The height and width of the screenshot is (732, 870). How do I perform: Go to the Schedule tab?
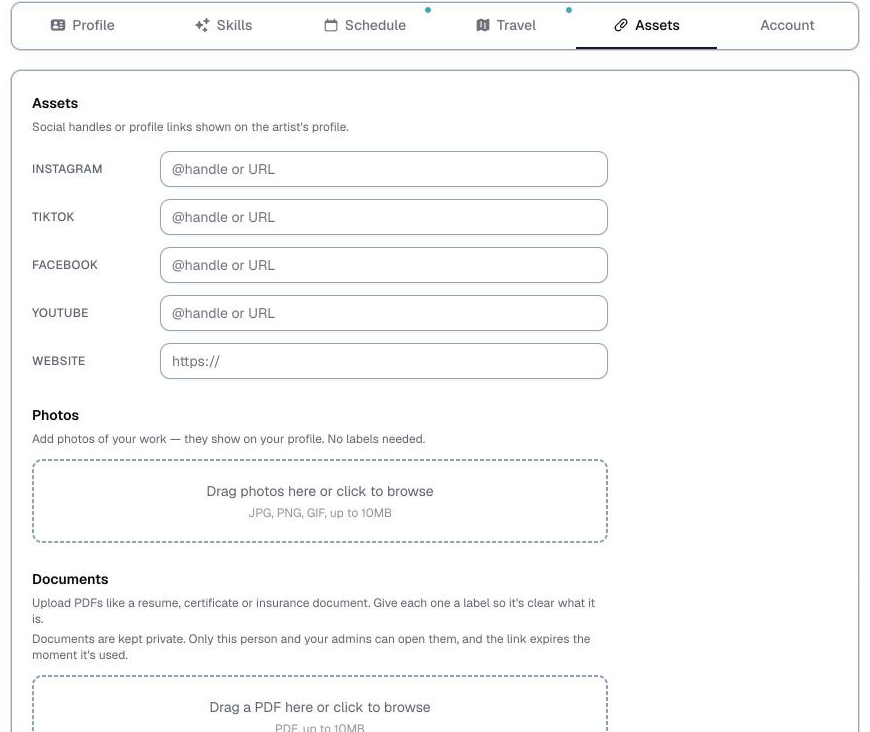tap(365, 25)
